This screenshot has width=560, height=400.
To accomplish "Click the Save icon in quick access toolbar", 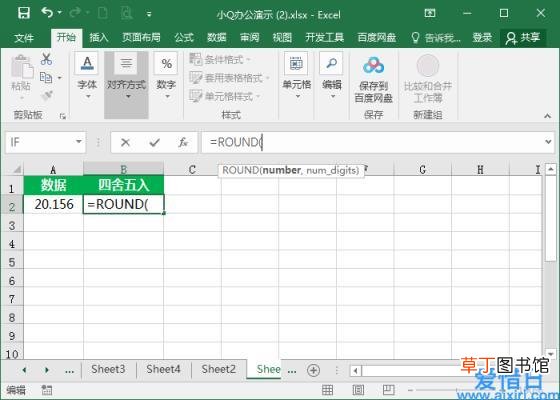I will click(x=24, y=14).
